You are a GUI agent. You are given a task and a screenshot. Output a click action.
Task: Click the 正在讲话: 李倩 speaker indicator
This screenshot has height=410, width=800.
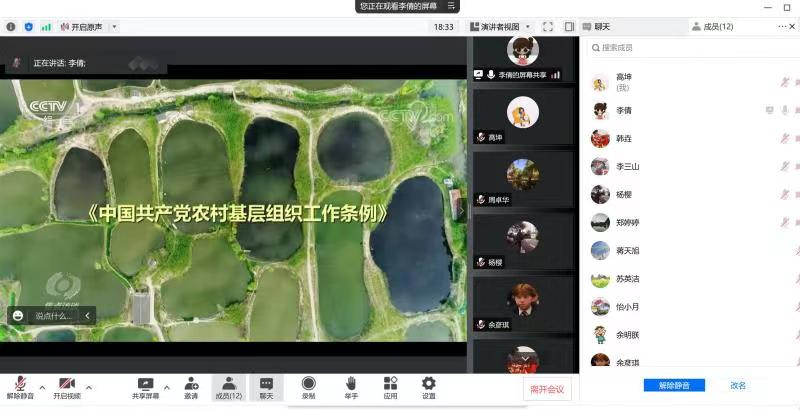[x=60, y=63]
